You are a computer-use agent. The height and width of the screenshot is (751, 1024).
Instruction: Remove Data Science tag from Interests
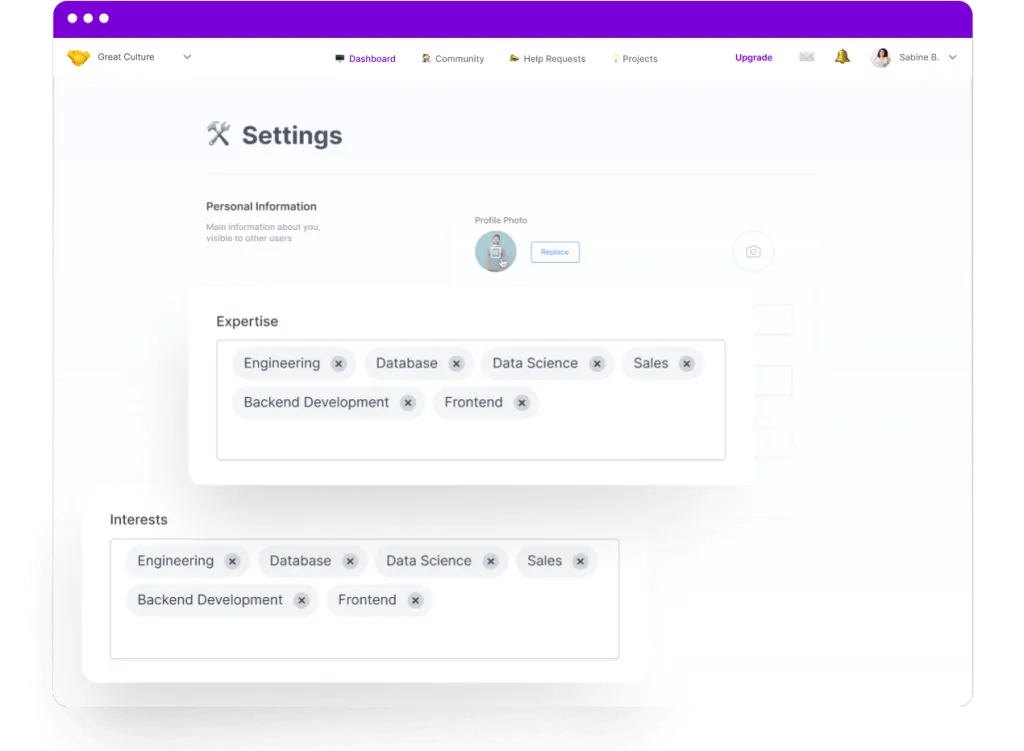pos(491,562)
